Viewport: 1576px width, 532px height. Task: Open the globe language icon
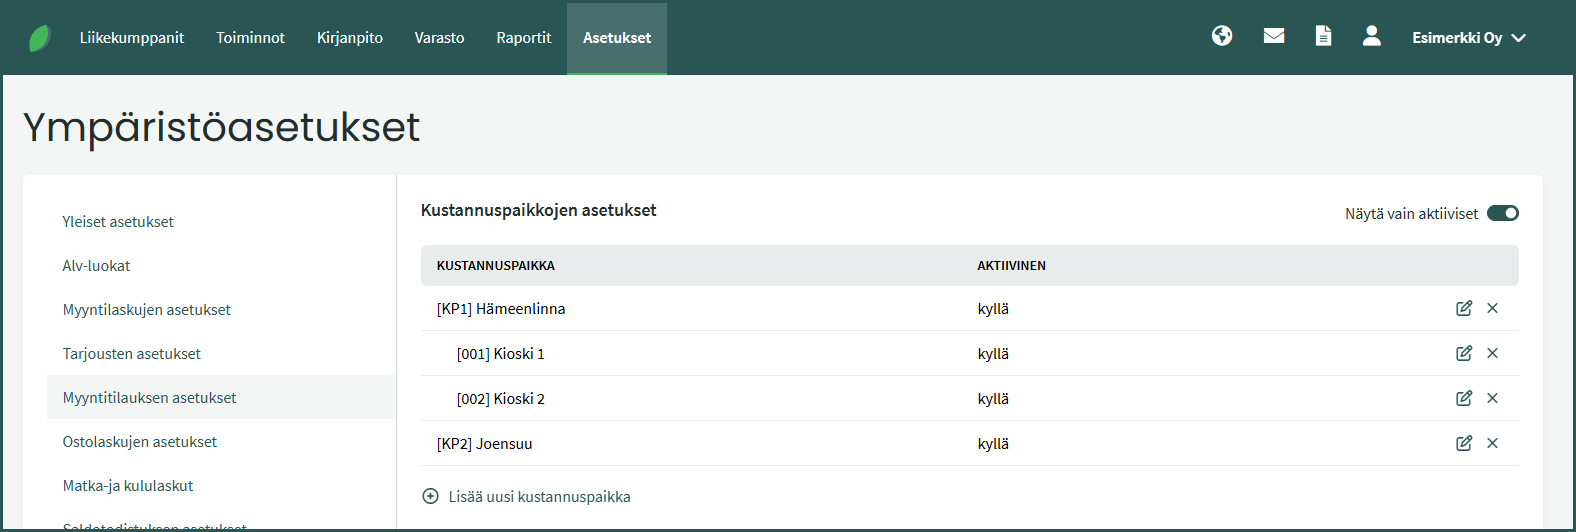coord(1221,36)
